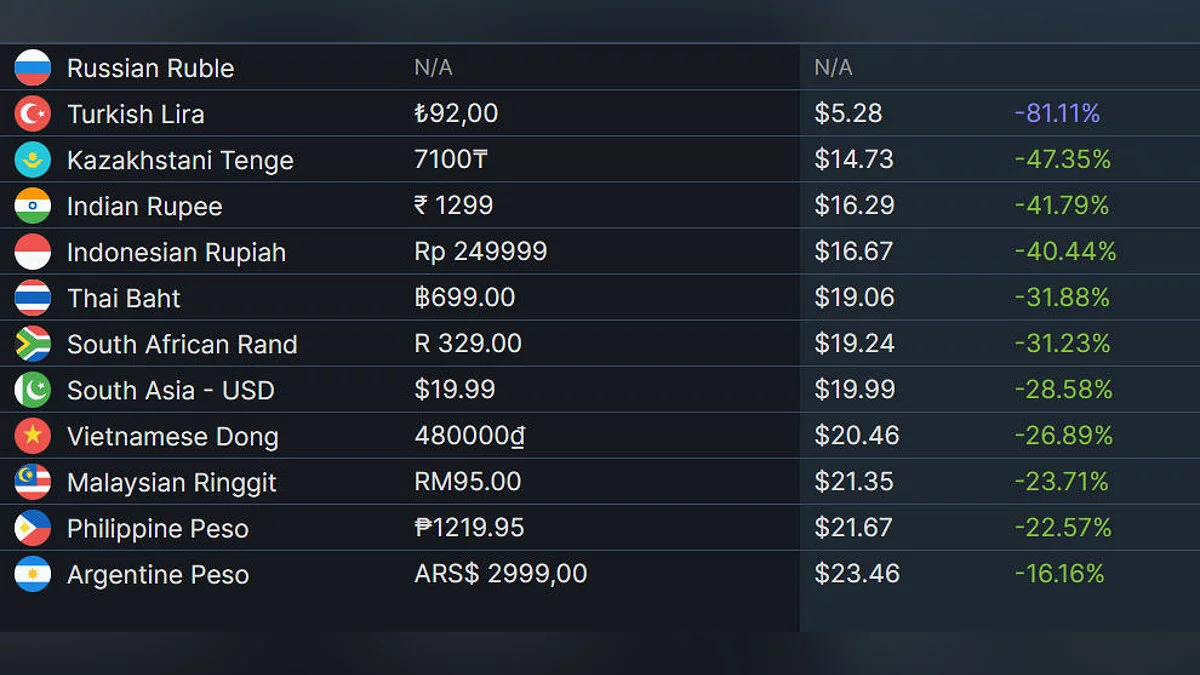Click the Indian flag icon

pos(32,206)
